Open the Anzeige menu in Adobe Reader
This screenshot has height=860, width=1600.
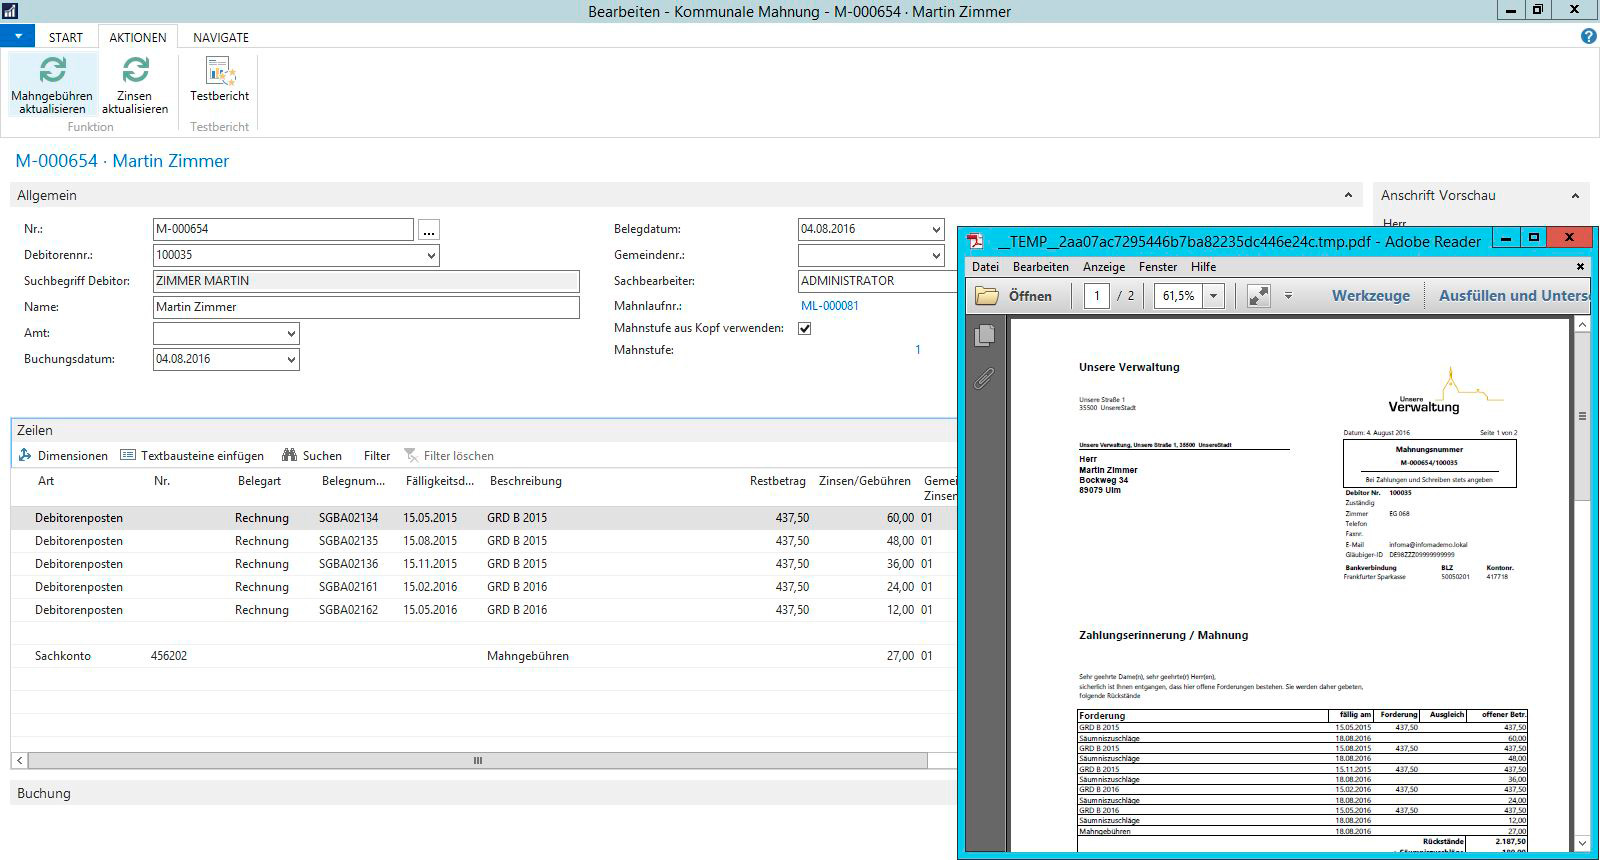[x=1103, y=267]
